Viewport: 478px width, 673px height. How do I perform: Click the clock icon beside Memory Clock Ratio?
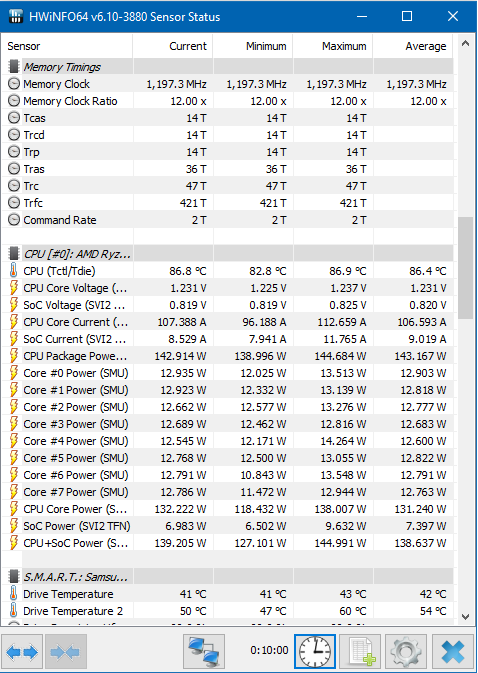coord(14,101)
